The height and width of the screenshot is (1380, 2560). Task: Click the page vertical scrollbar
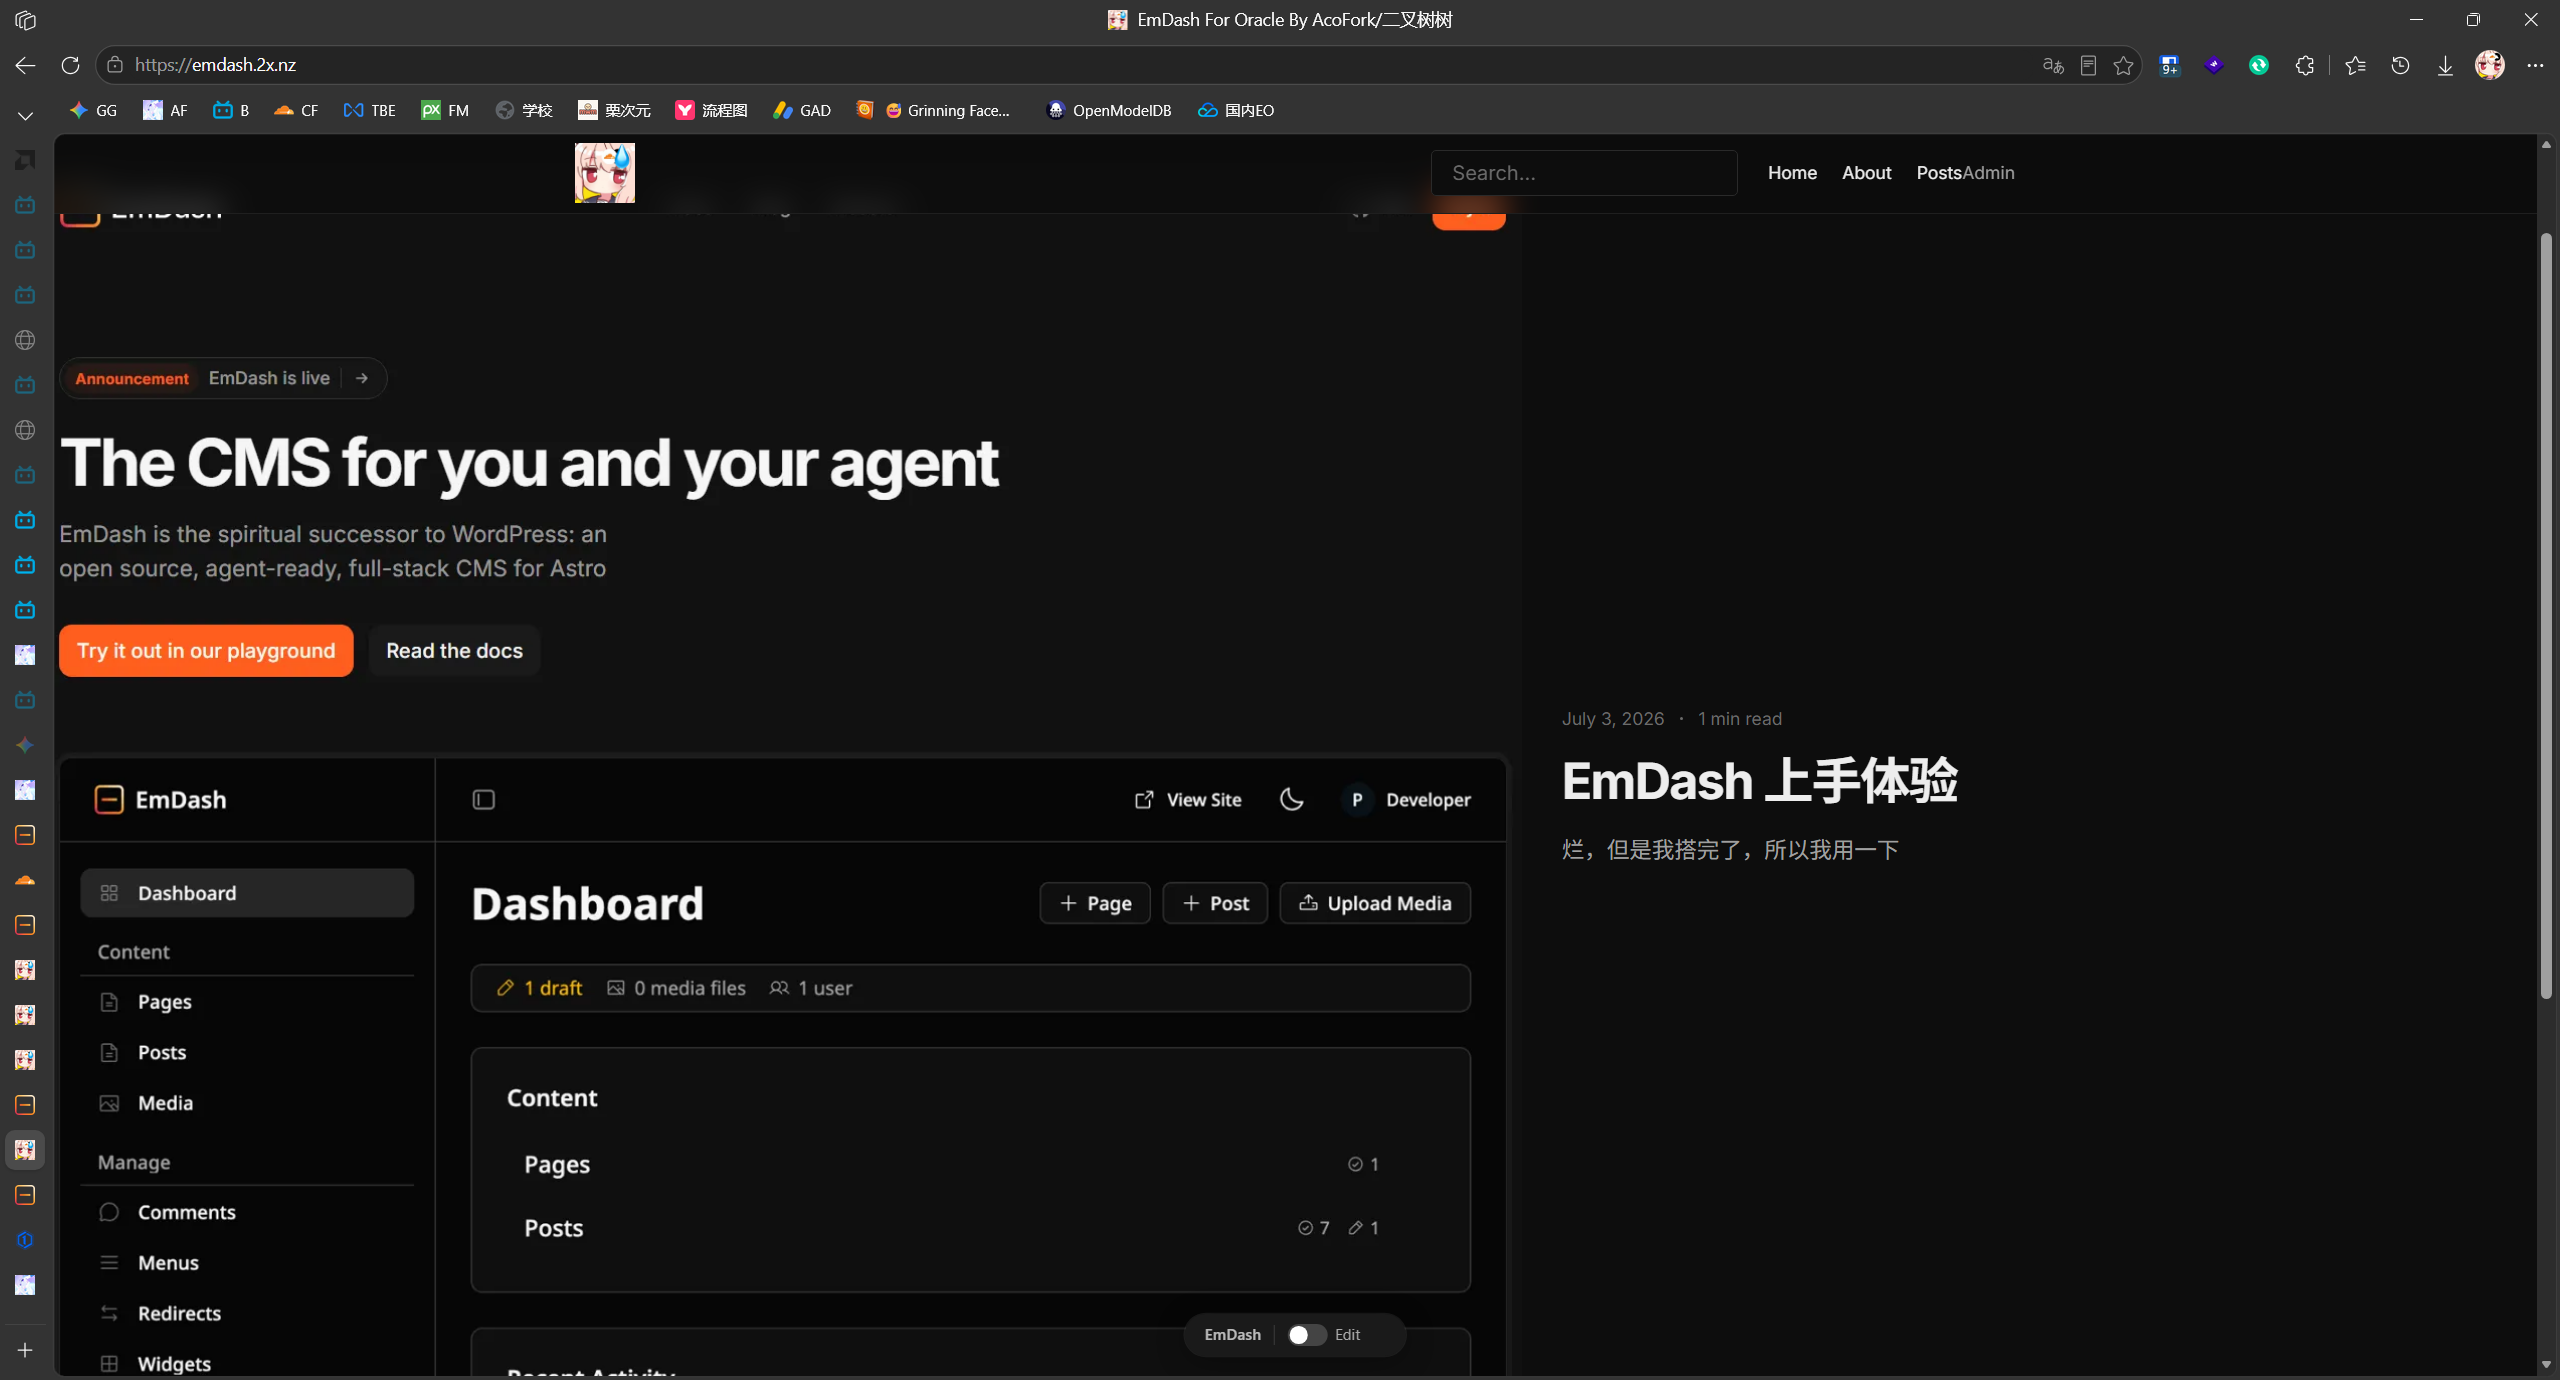(2546, 614)
